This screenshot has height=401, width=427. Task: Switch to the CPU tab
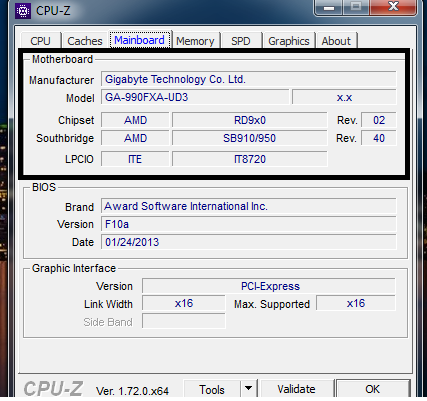coord(40,41)
